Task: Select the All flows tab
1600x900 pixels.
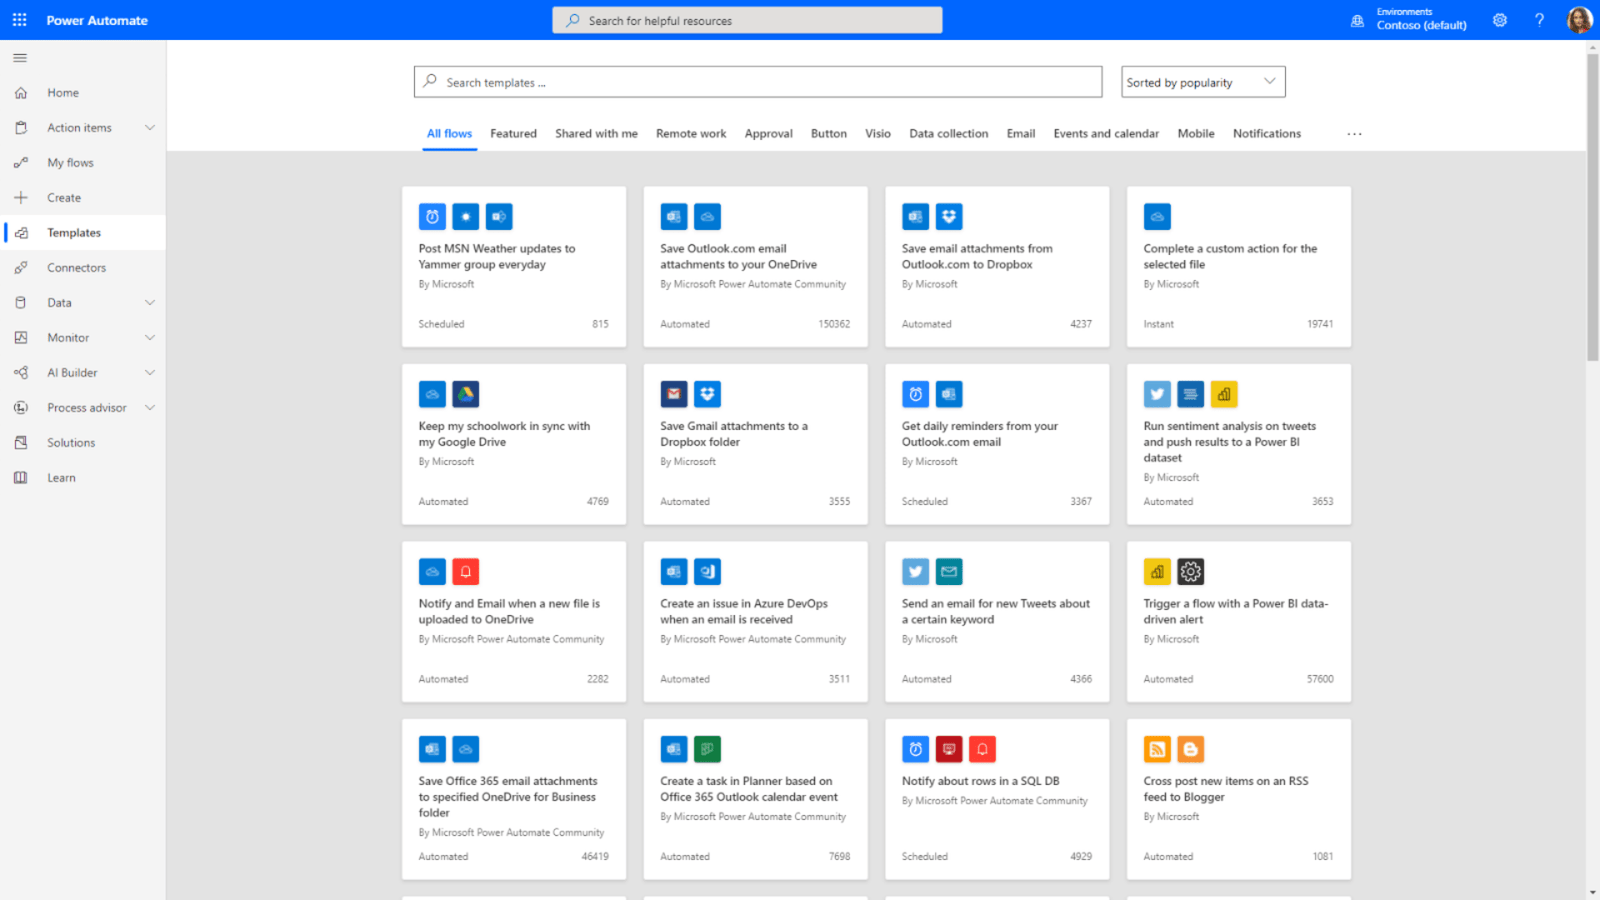Action: [449, 134]
